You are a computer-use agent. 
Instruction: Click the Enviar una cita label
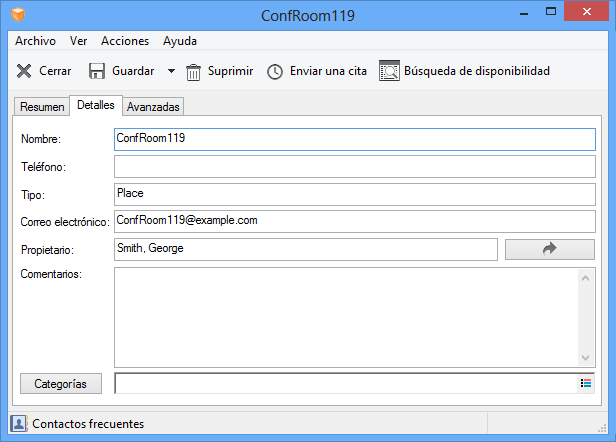point(328,71)
